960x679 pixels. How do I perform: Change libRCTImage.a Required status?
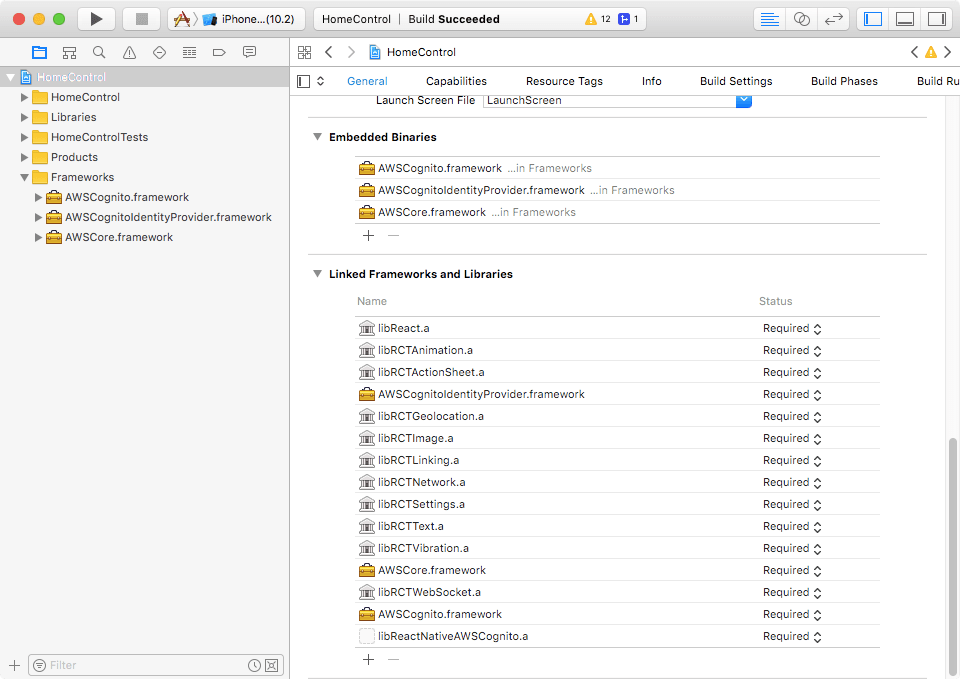click(792, 438)
